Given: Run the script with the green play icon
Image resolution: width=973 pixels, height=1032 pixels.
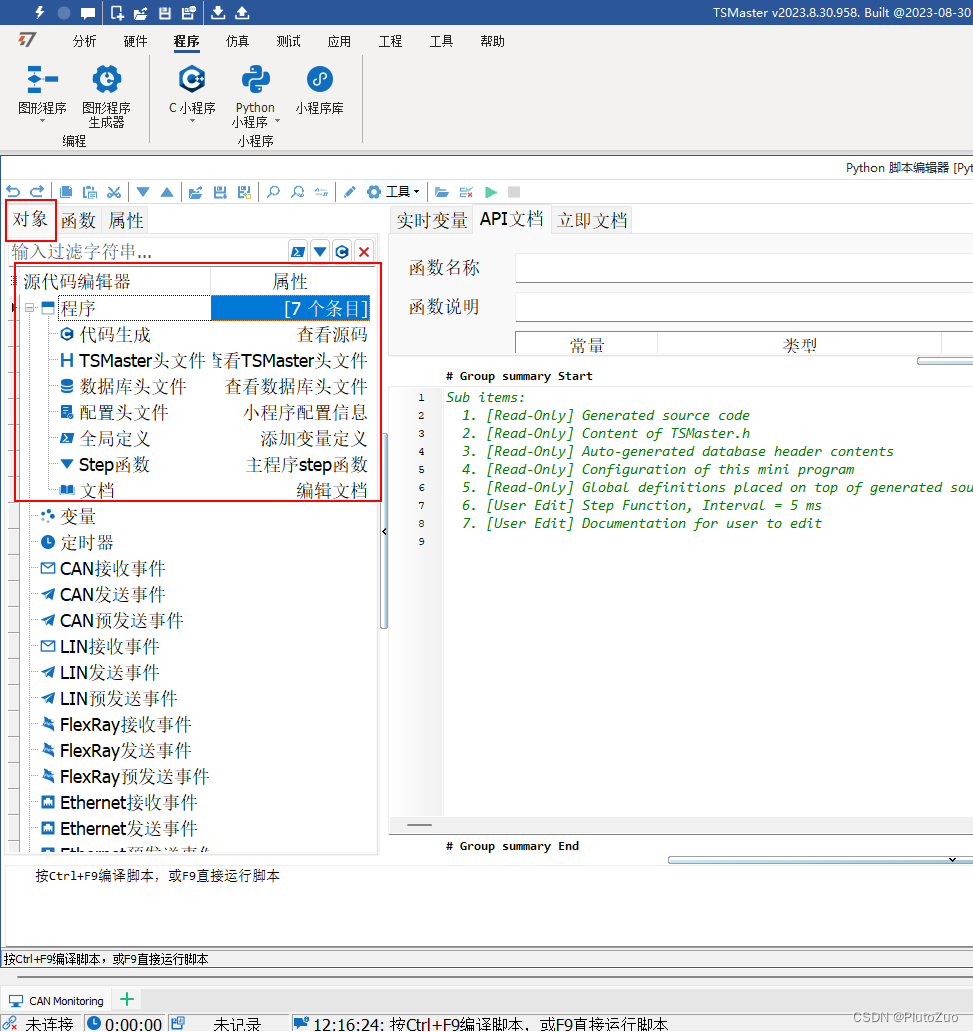Looking at the screenshot, I should 491,191.
